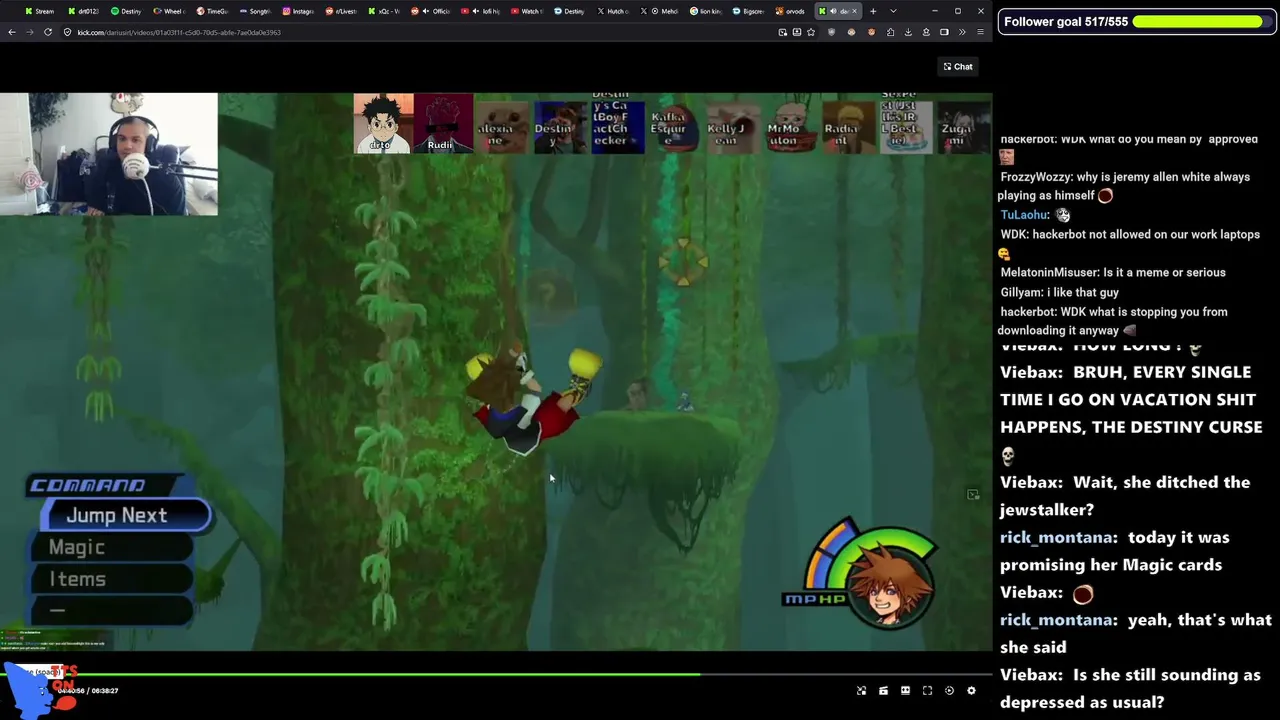Open the browser downloads arrow icon
Image resolution: width=1280 pixels, height=720 pixels.
(908, 32)
